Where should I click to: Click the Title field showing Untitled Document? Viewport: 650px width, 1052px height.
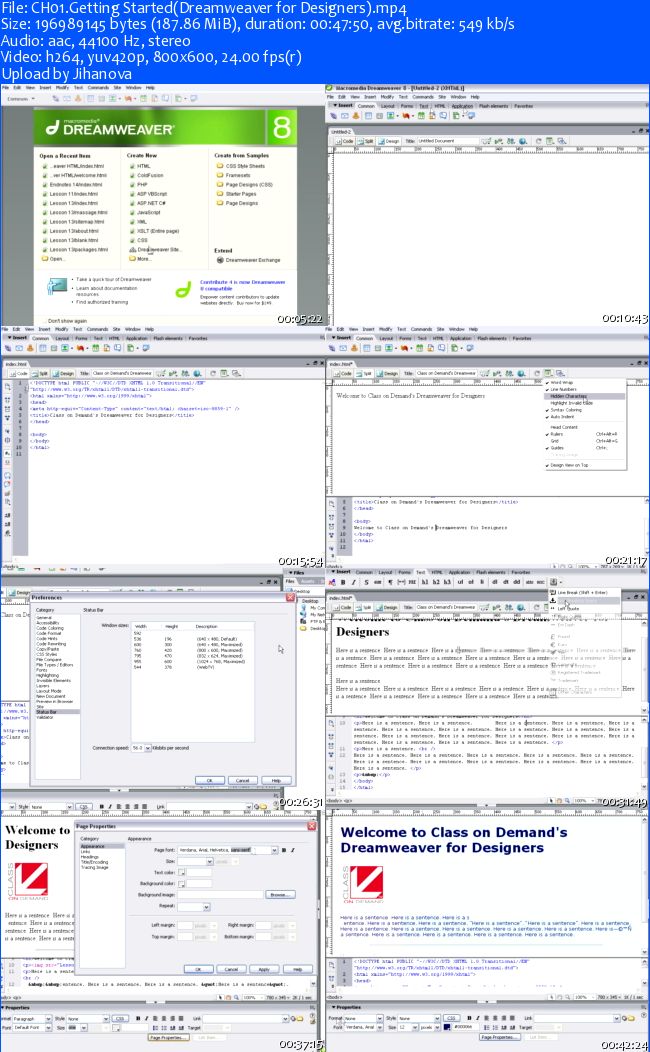pyautogui.click(x=448, y=142)
